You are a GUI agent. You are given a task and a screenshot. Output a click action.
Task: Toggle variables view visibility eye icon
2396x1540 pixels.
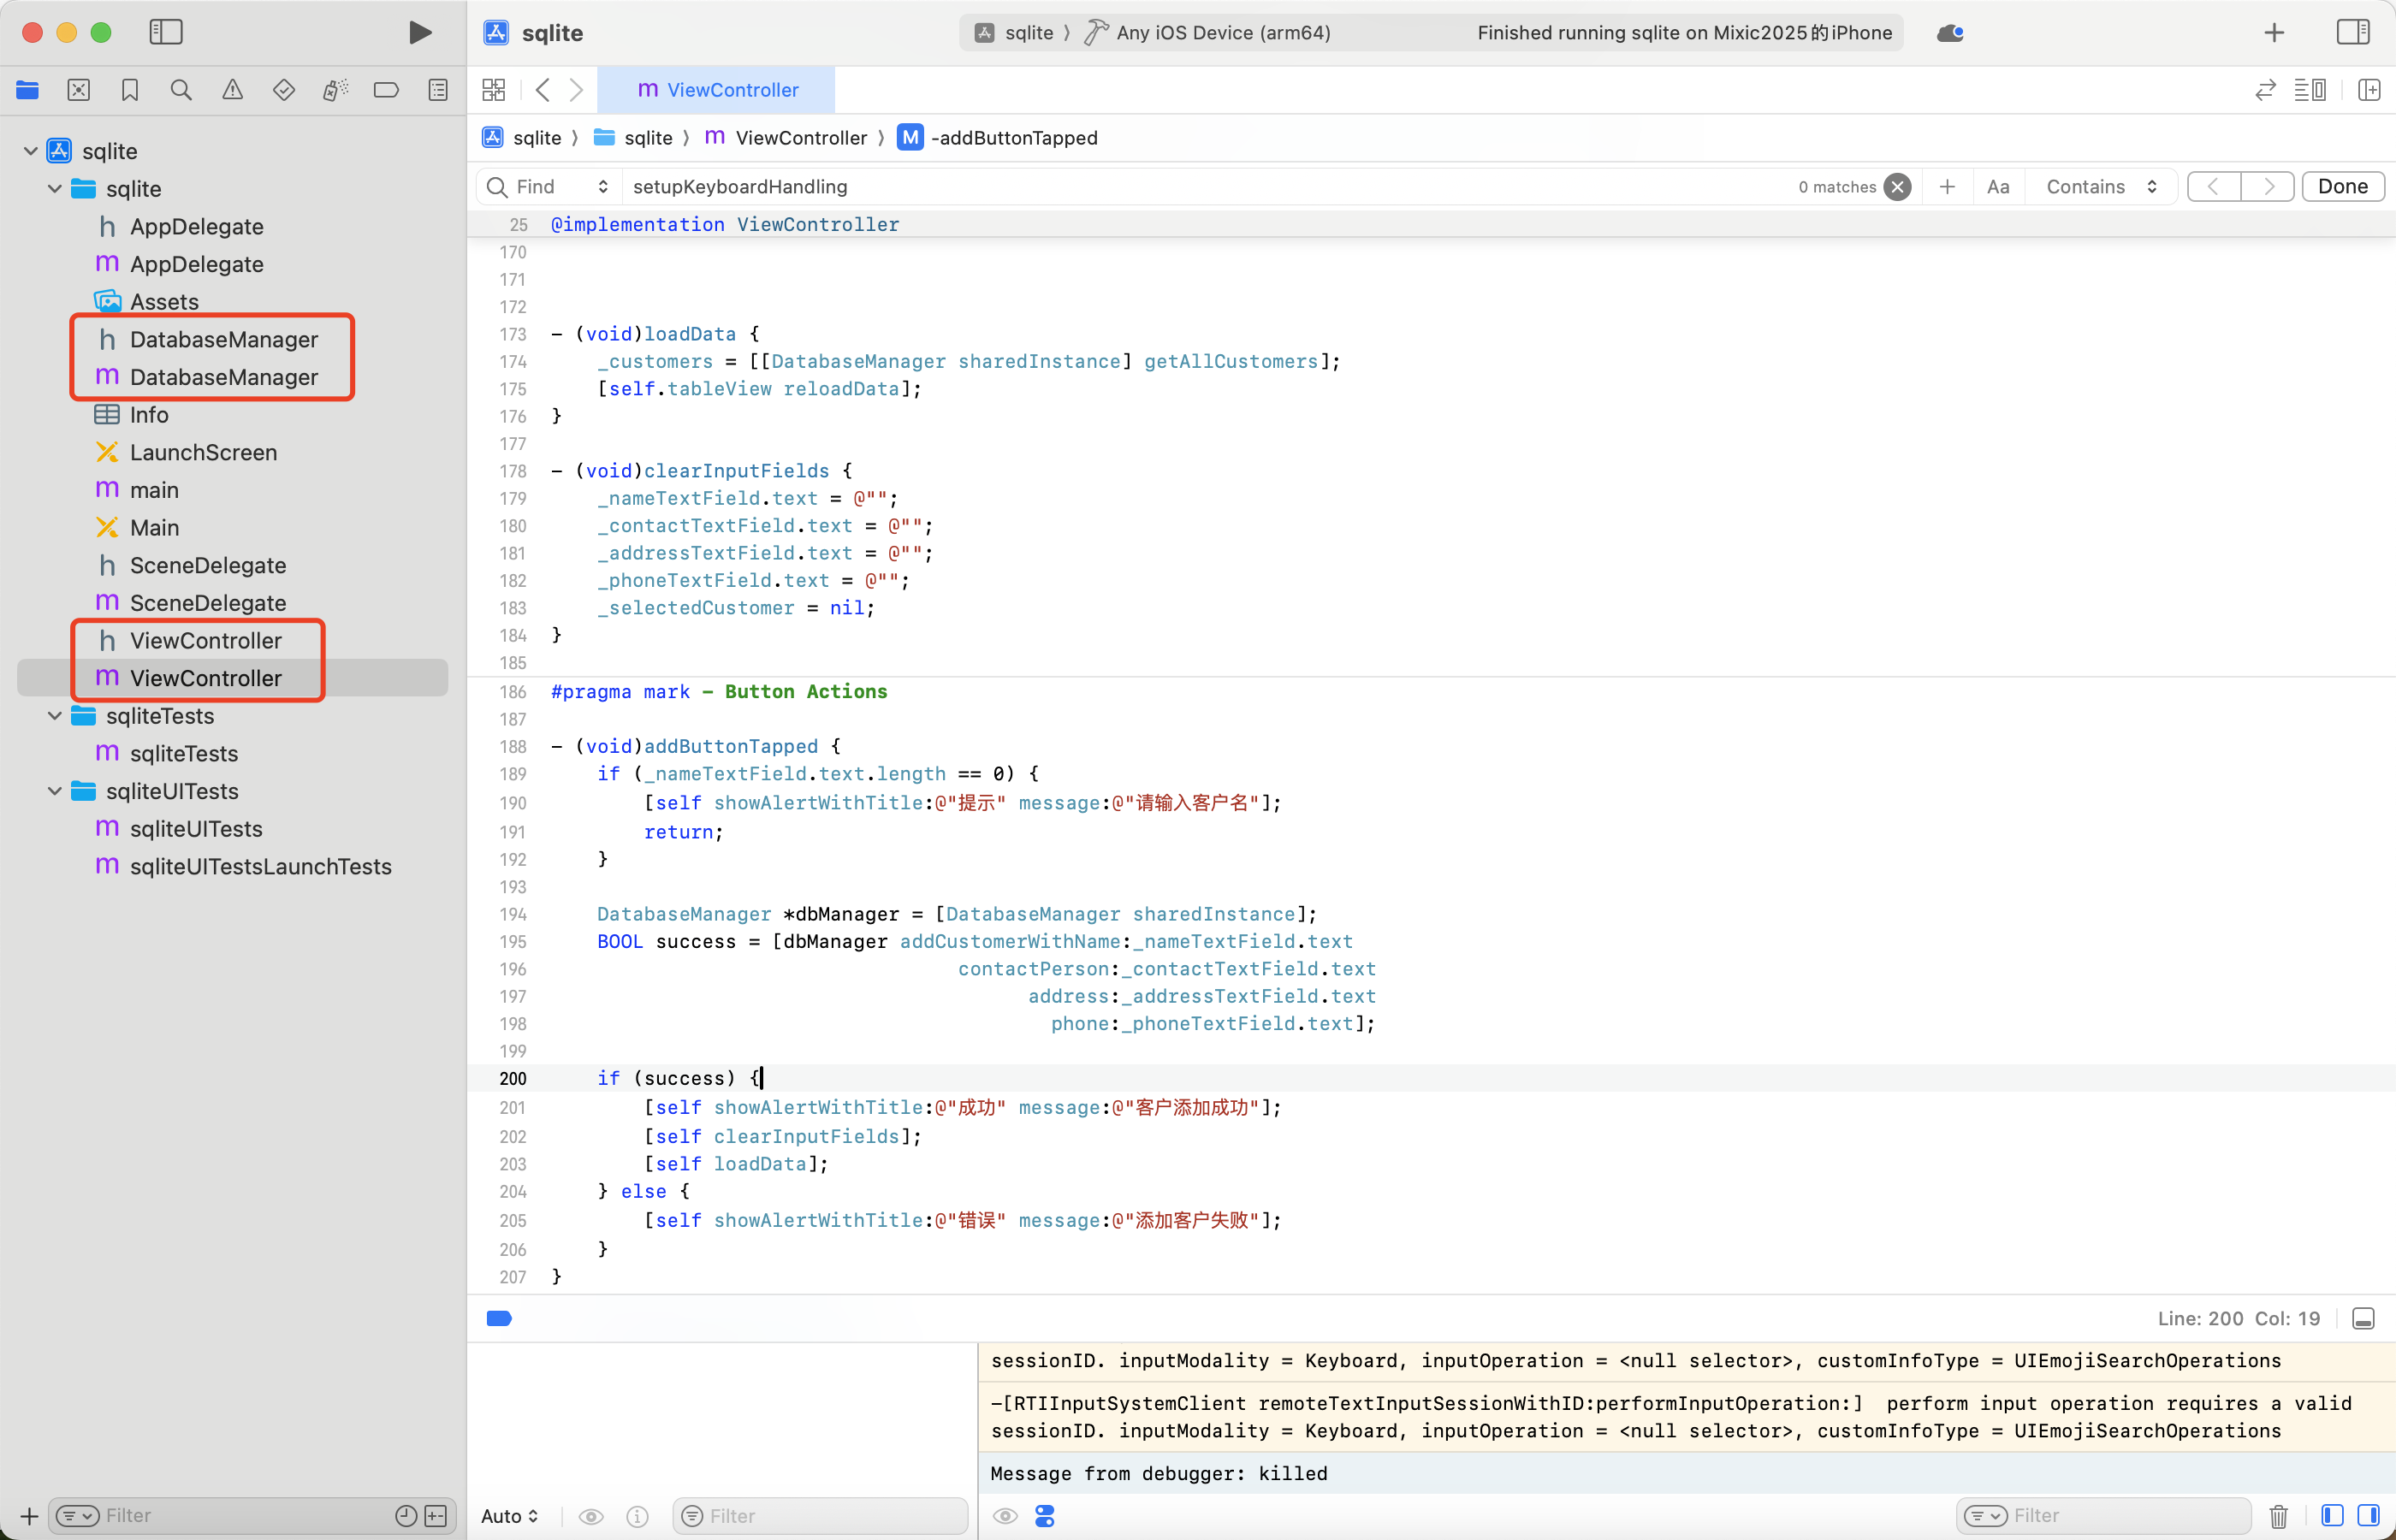click(x=591, y=1516)
